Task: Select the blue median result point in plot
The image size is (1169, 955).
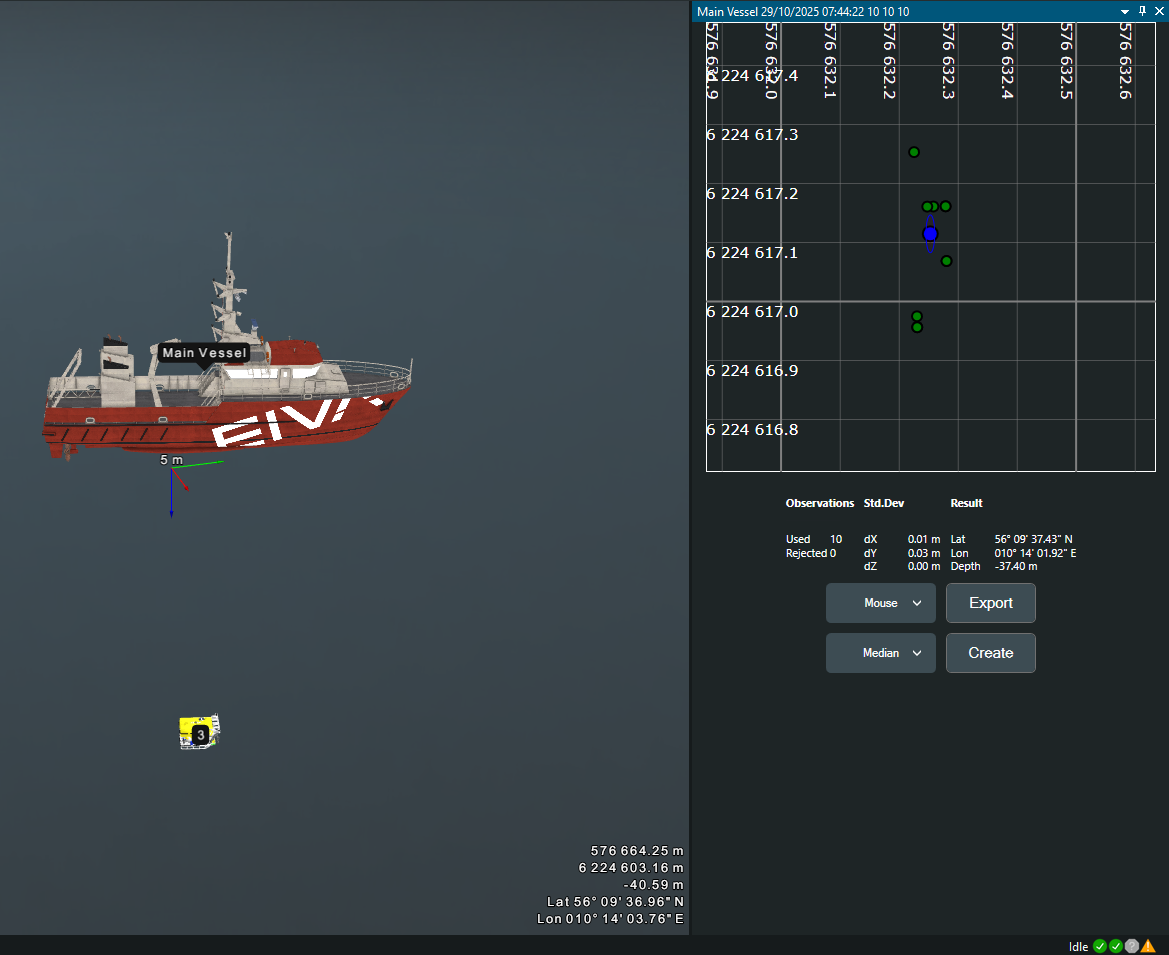Action: (x=930, y=234)
